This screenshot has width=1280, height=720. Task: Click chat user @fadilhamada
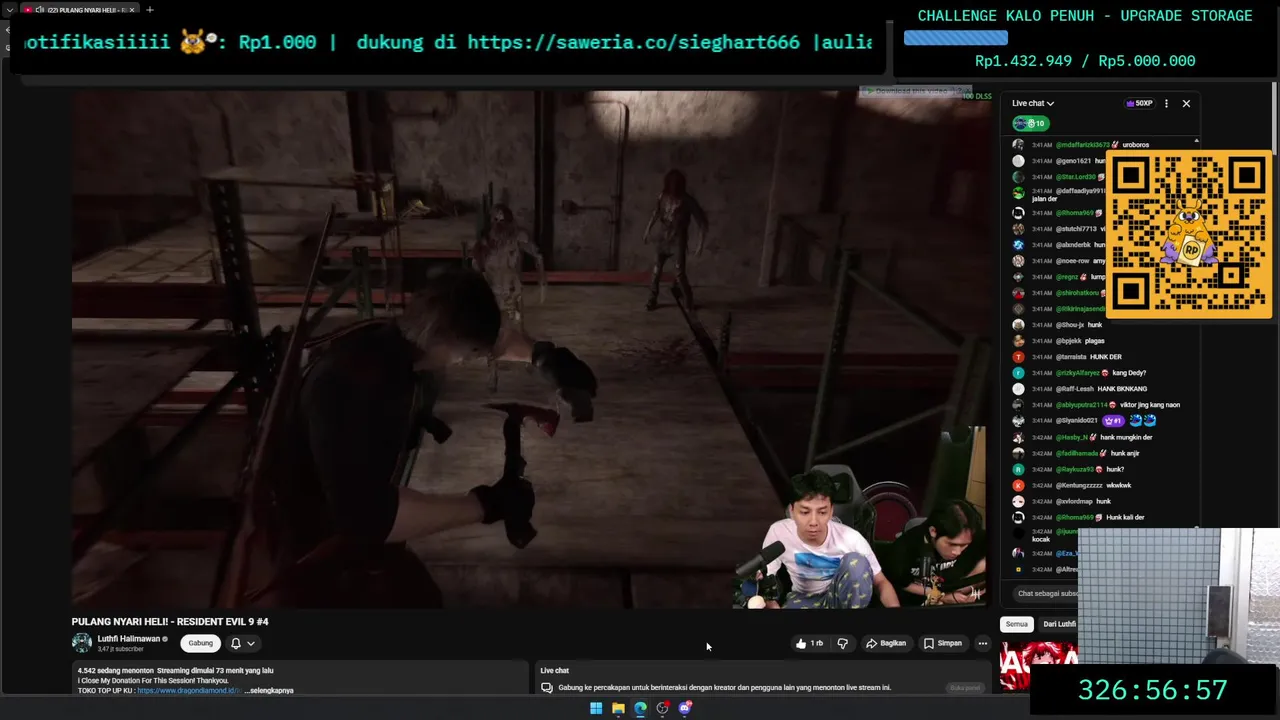coord(1077,453)
